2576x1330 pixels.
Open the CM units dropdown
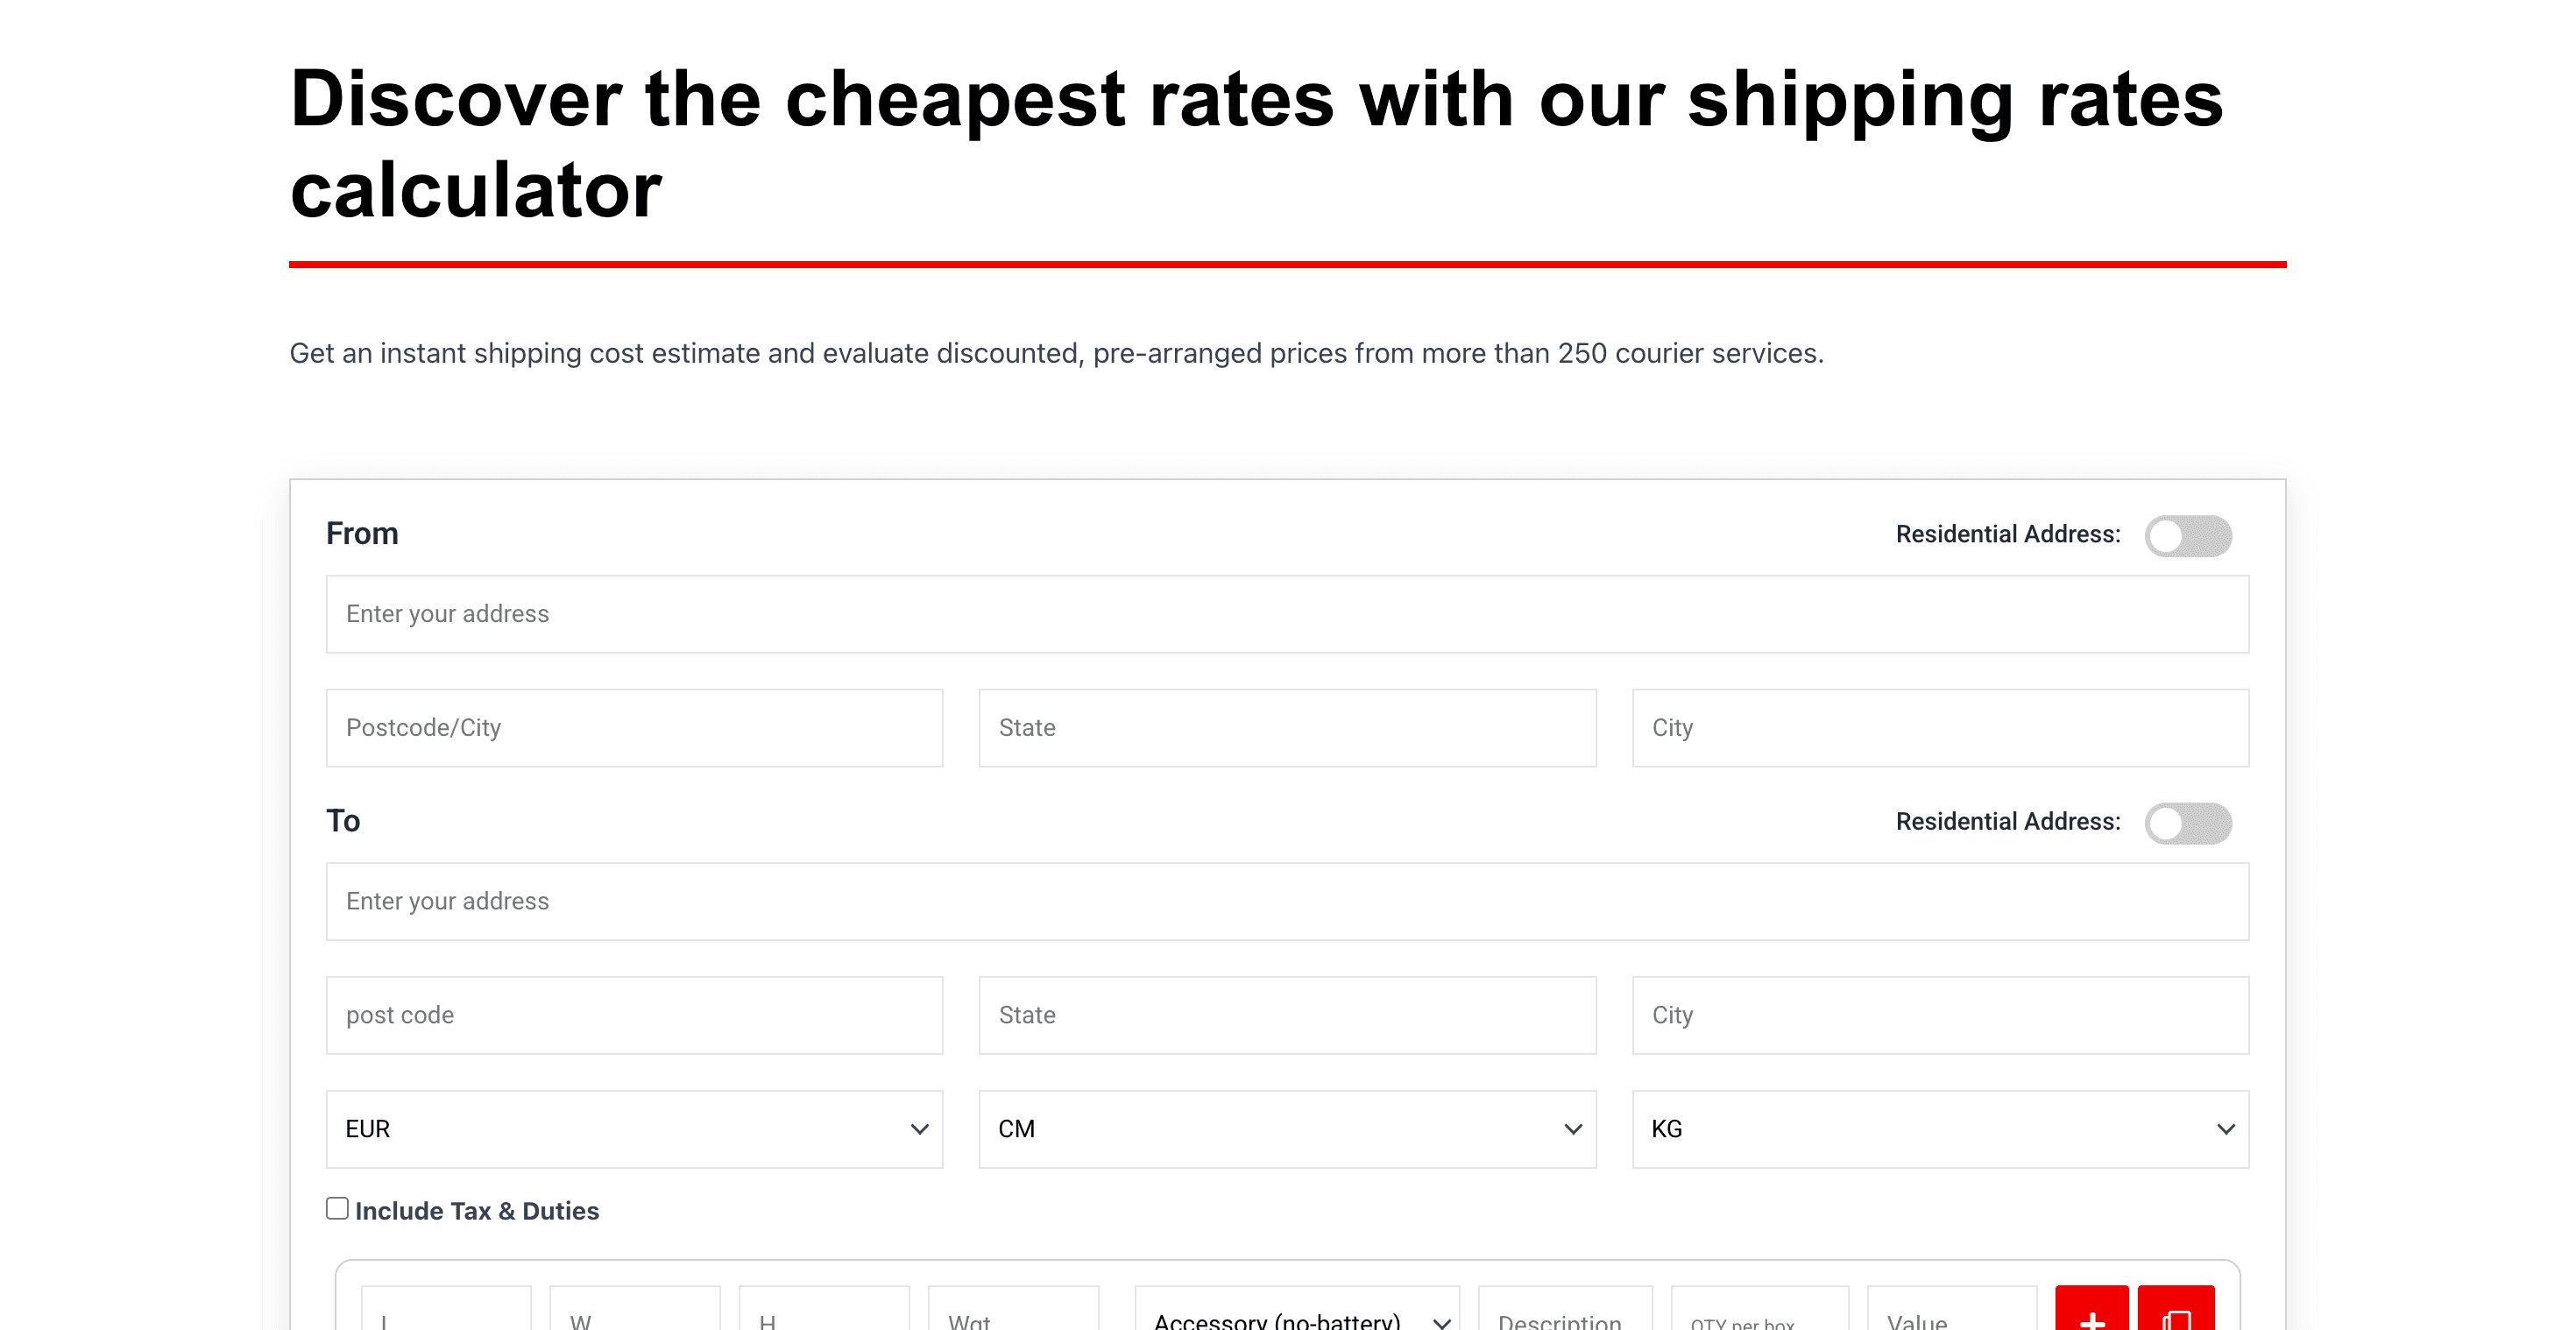1287,1129
